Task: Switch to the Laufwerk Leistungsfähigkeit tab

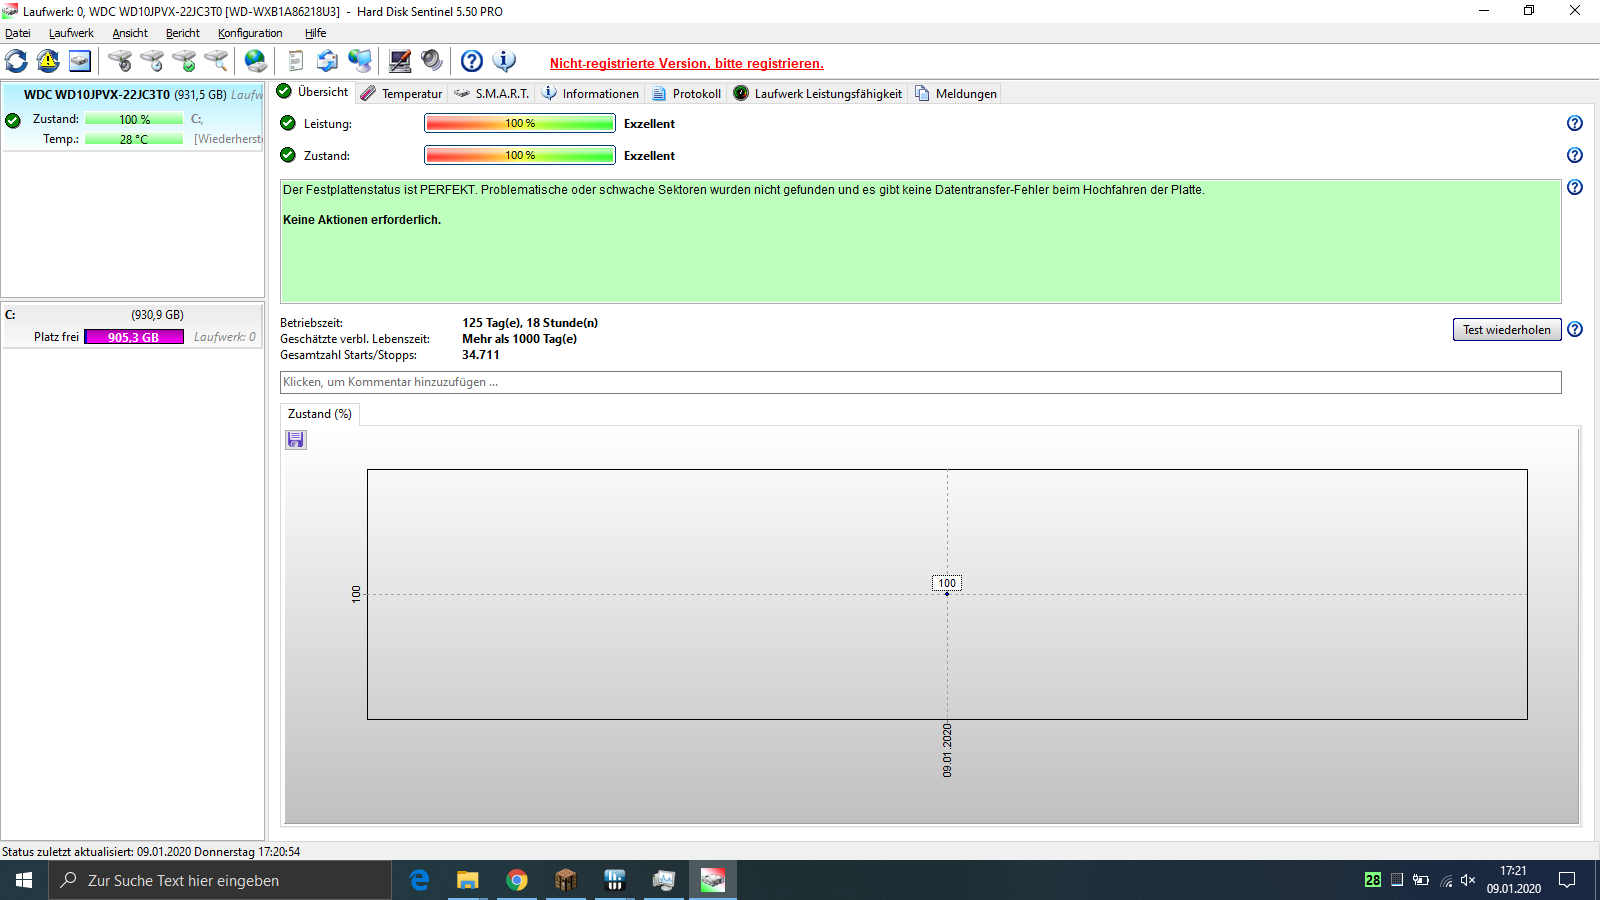Action: (x=817, y=94)
